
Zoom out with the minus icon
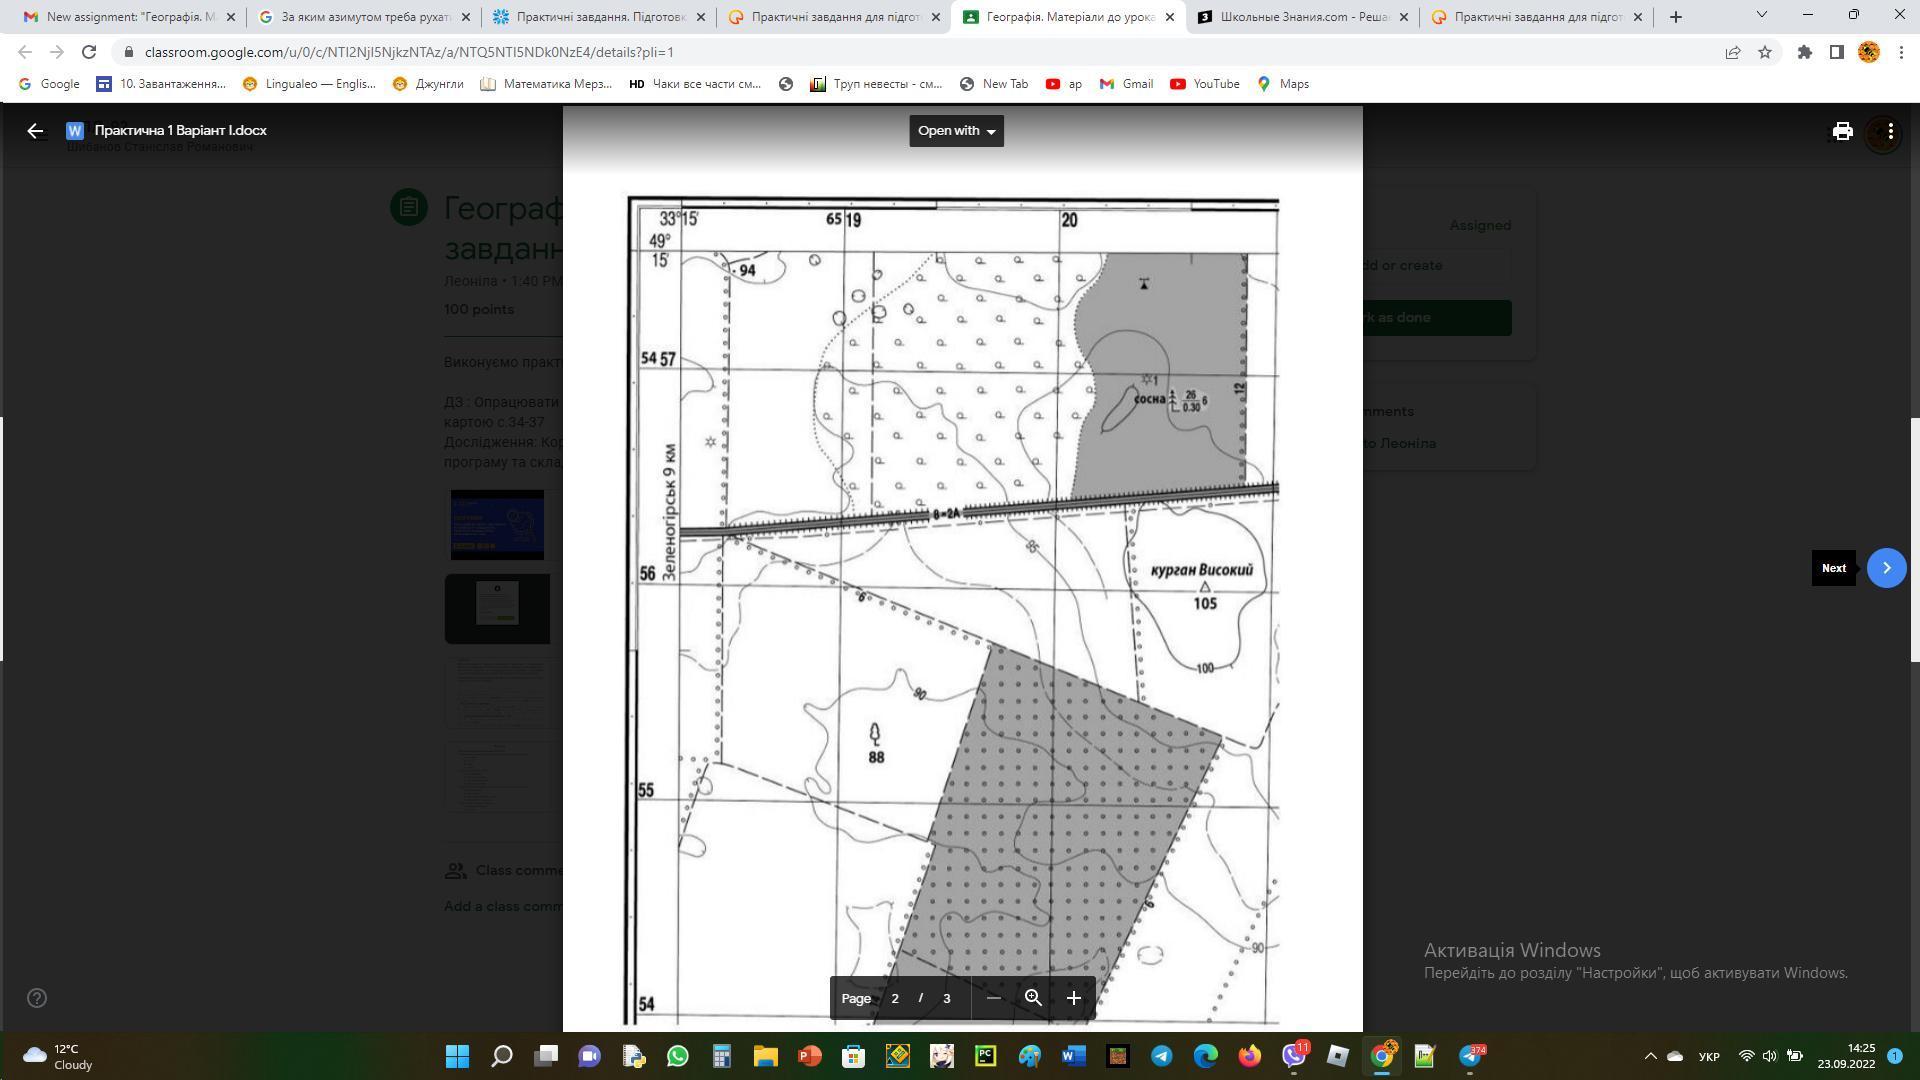click(x=993, y=998)
